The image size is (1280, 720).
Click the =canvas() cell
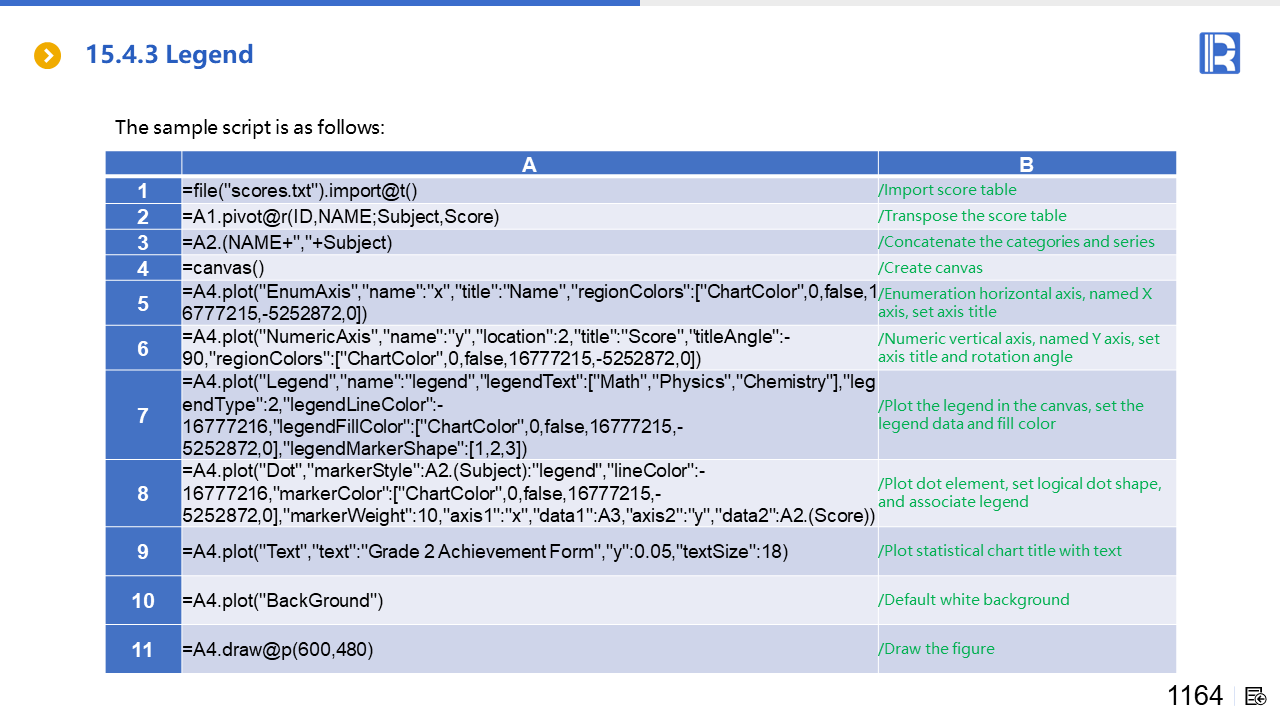coord(223,268)
